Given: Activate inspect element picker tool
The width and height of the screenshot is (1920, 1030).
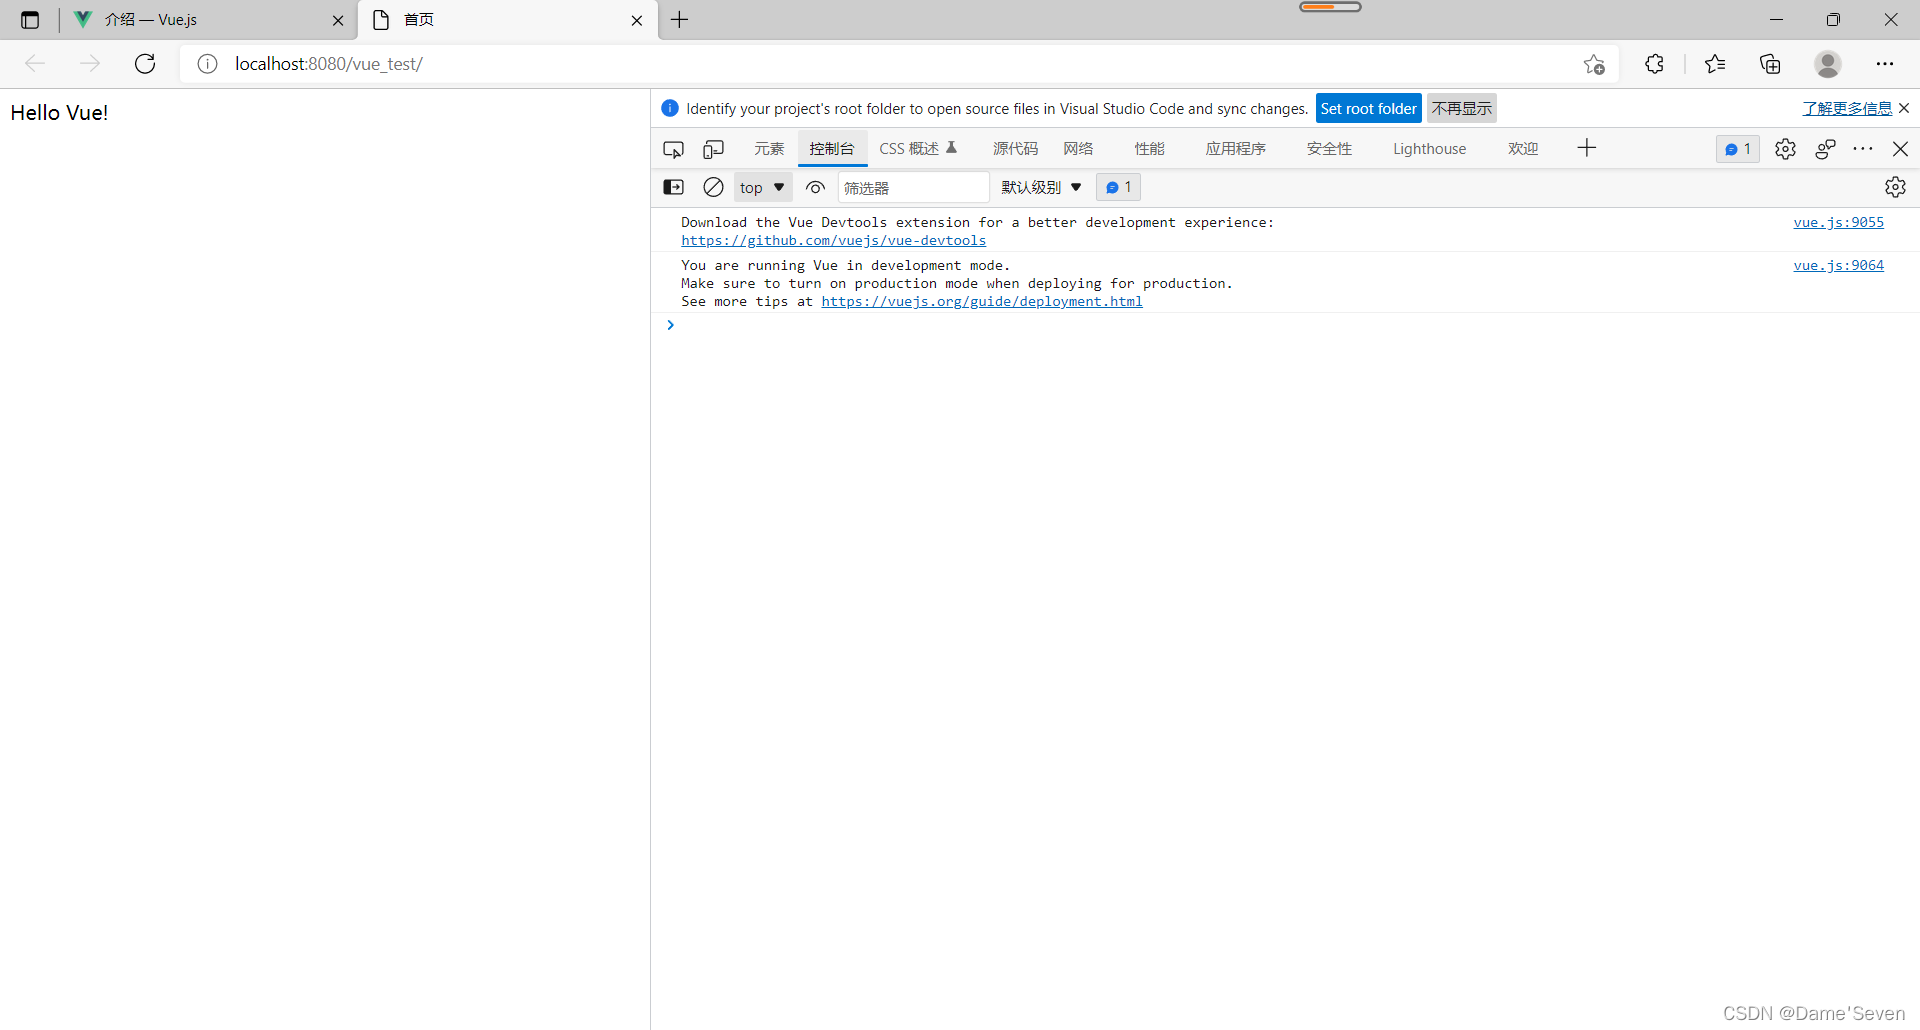Looking at the screenshot, I should [673, 149].
